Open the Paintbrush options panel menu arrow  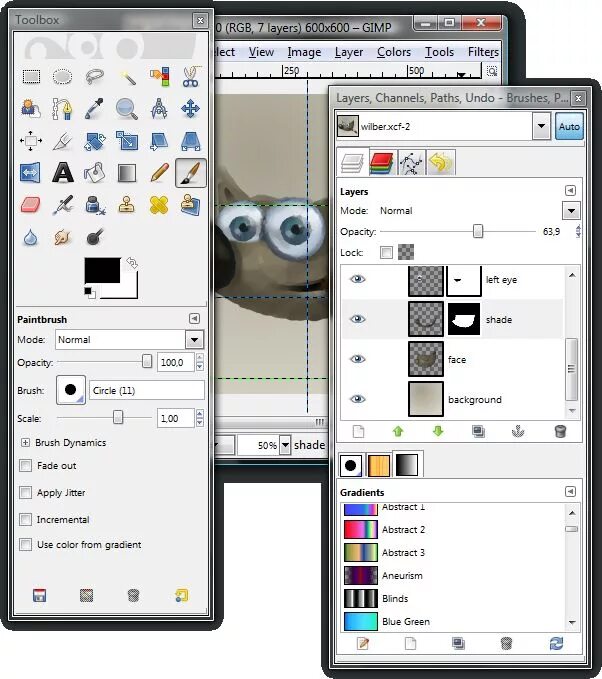194,319
